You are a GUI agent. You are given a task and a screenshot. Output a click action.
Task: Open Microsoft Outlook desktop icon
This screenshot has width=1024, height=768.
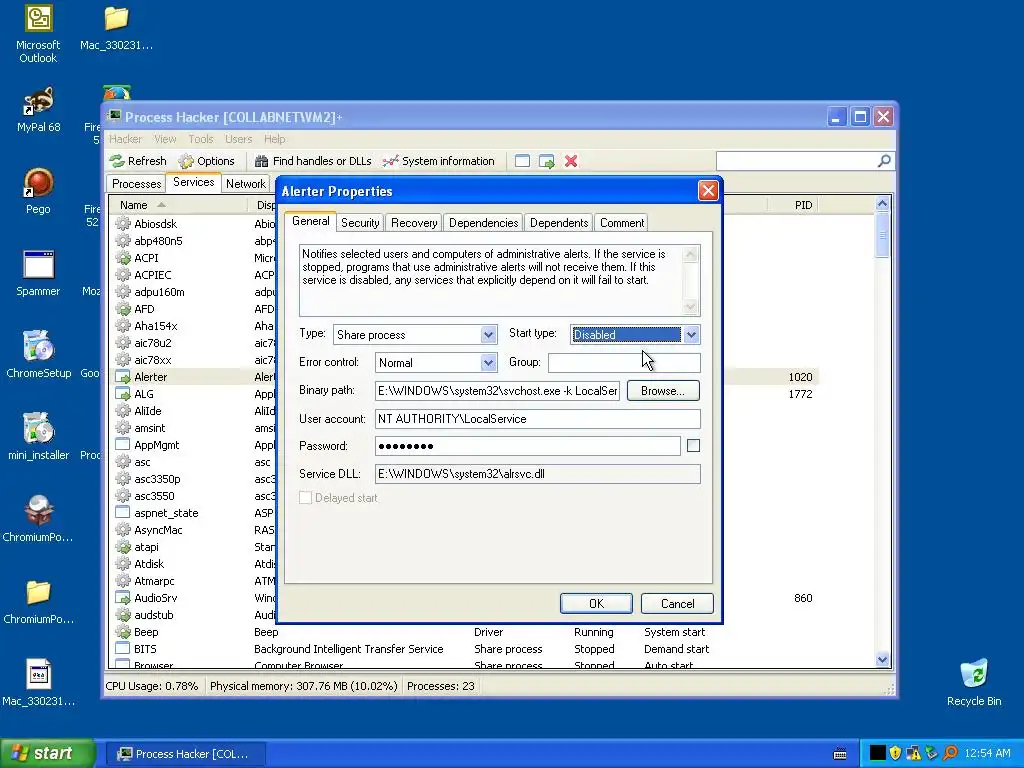pos(39,34)
